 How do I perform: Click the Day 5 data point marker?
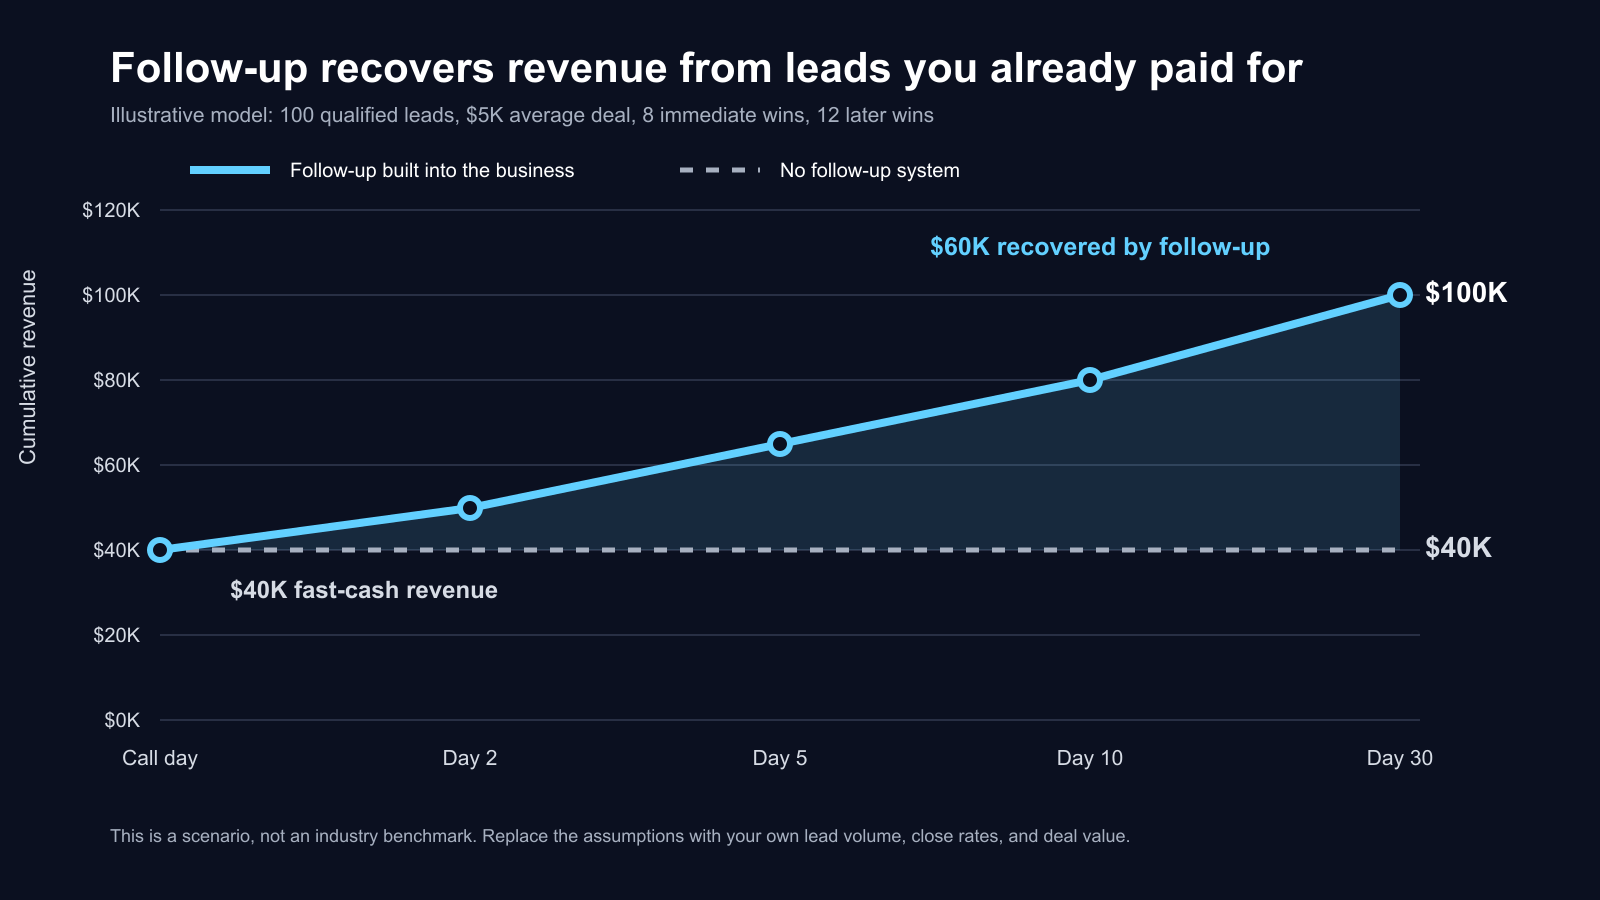780,444
